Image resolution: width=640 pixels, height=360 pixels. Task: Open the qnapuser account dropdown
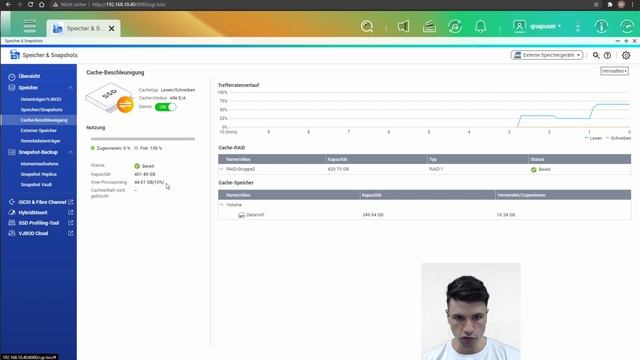point(545,26)
